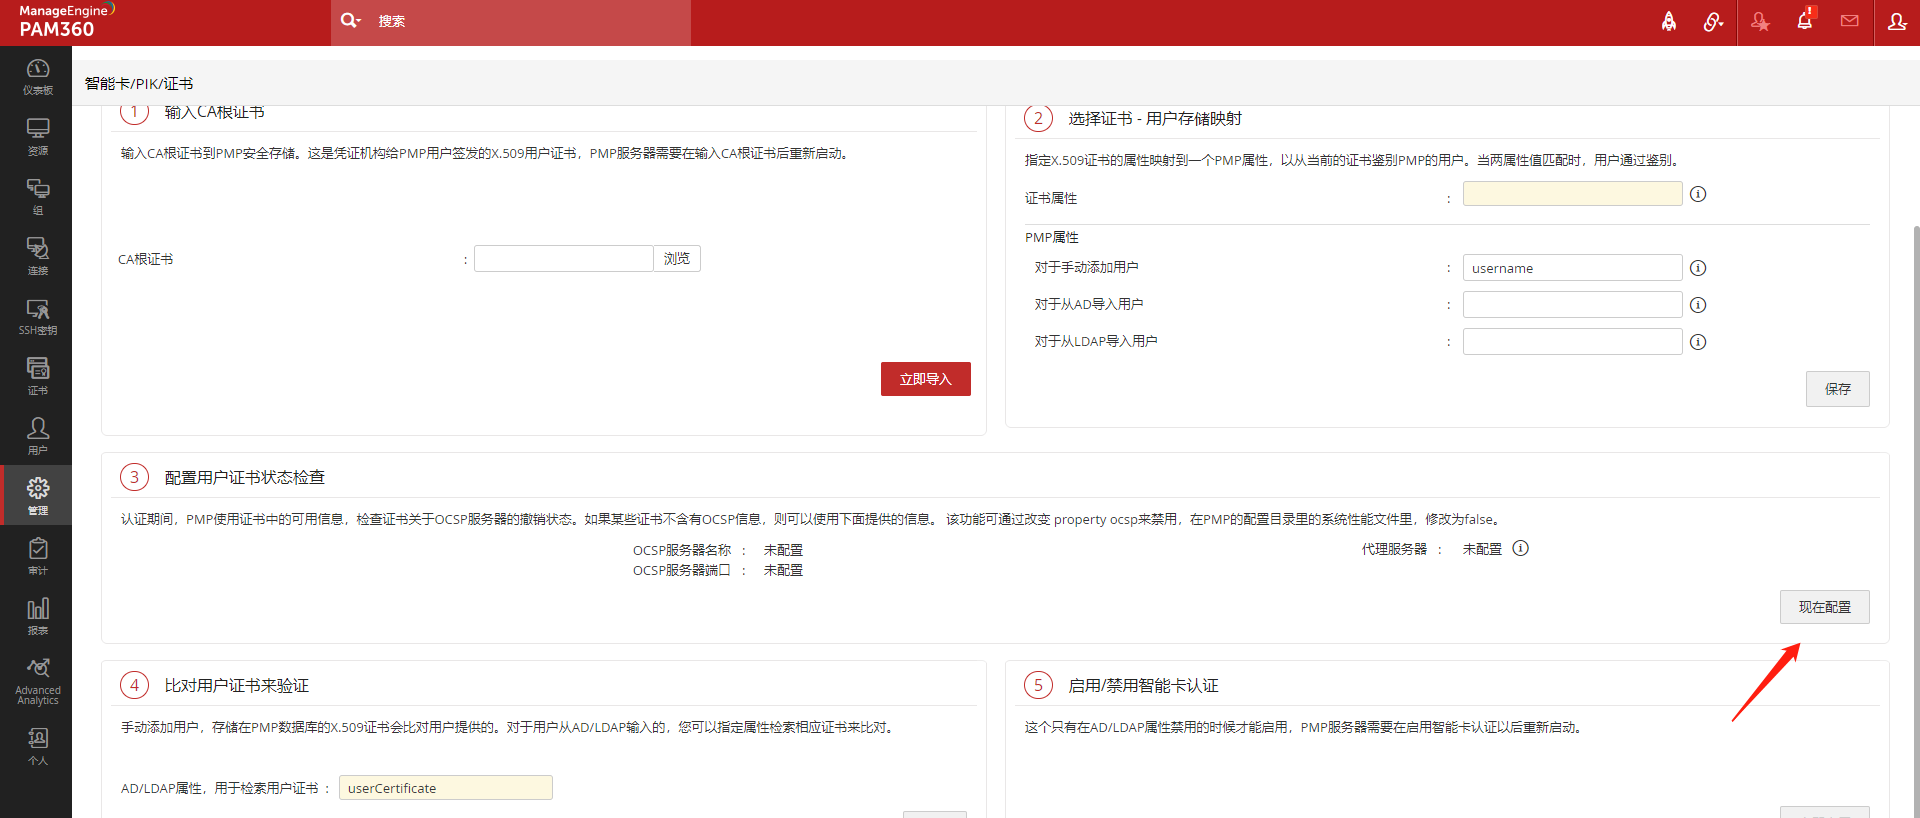The image size is (1920, 818).
Task: Select the 报表 reports menu item
Action: [x=37, y=616]
